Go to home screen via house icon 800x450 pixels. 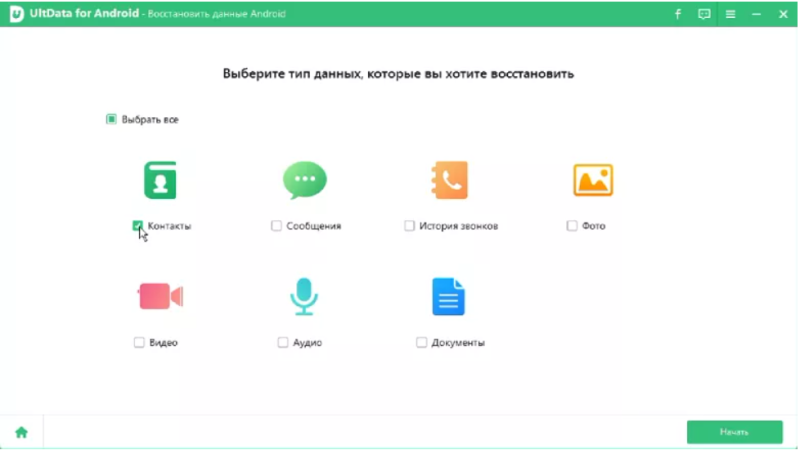[21, 433]
